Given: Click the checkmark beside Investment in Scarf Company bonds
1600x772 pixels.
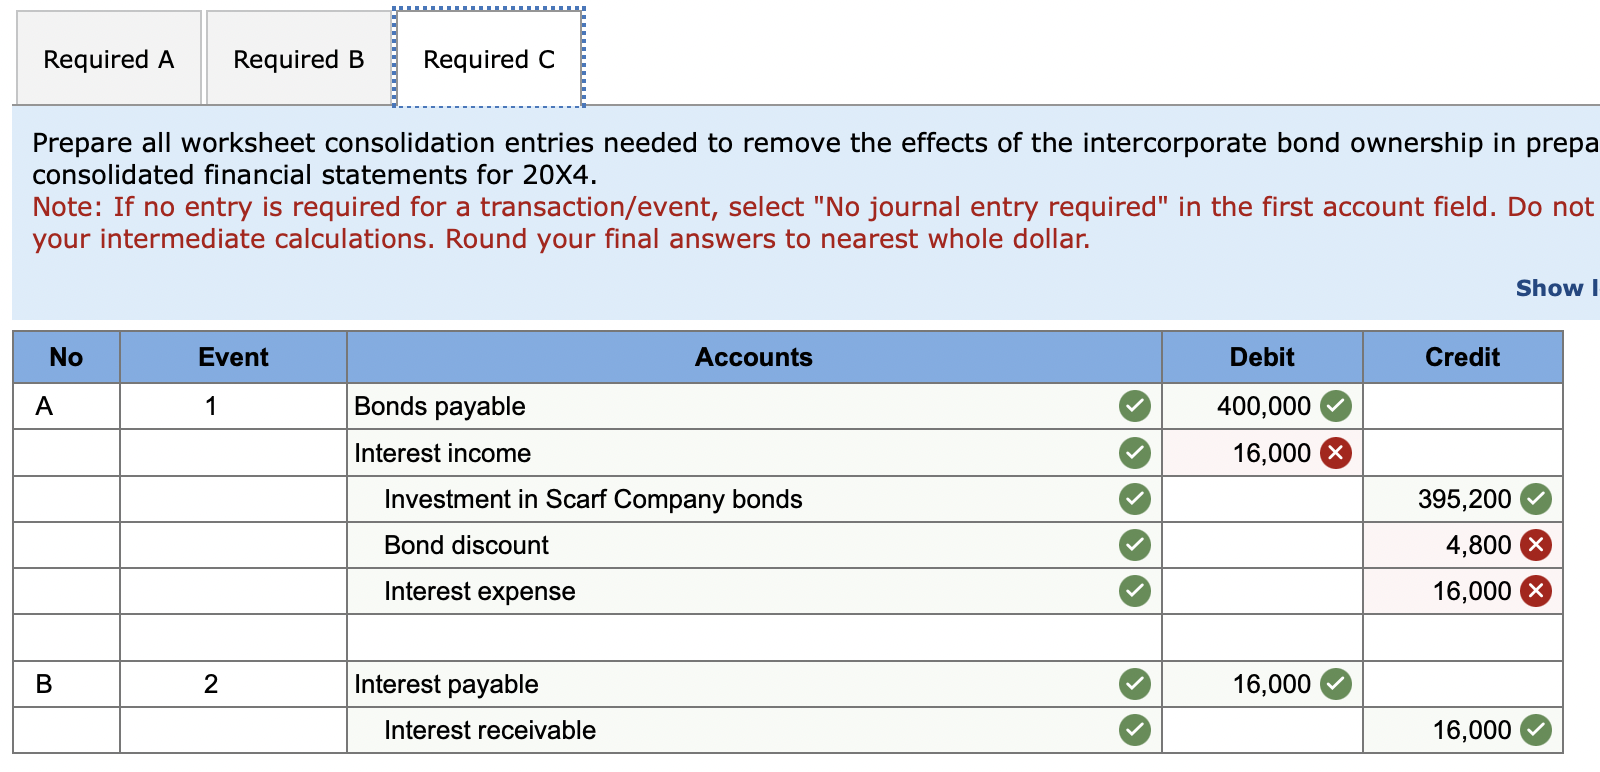Looking at the screenshot, I should click(1133, 499).
